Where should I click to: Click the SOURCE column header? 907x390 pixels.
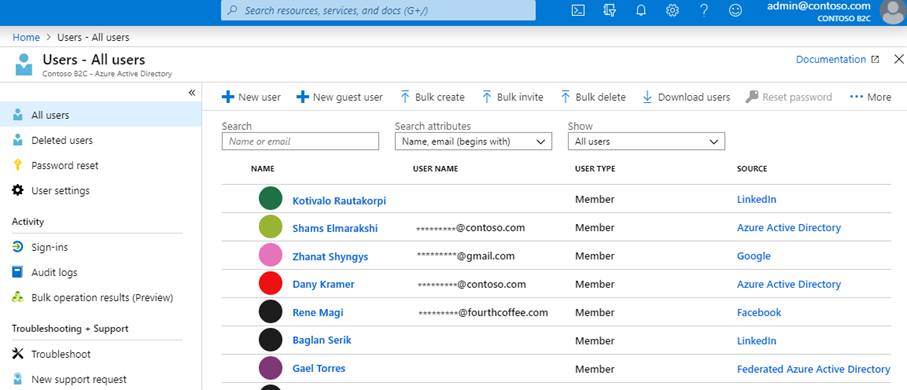[752, 169]
